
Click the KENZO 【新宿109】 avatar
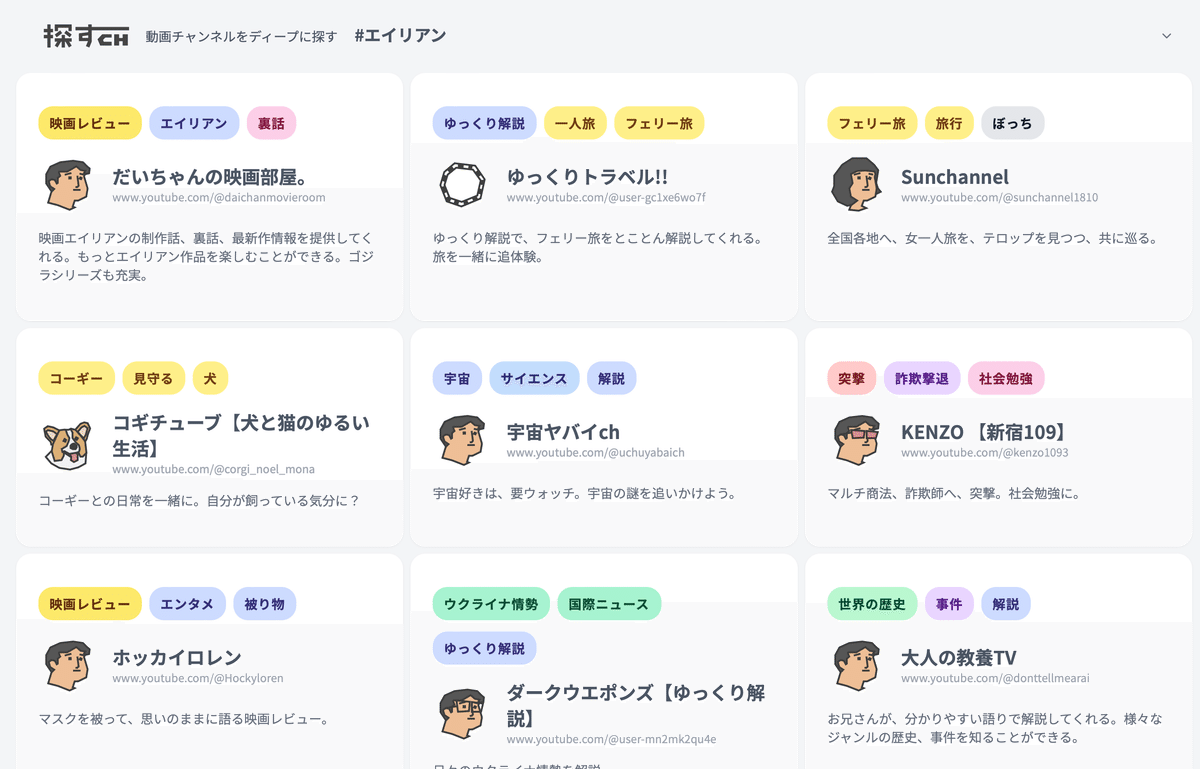[x=856, y=440]
